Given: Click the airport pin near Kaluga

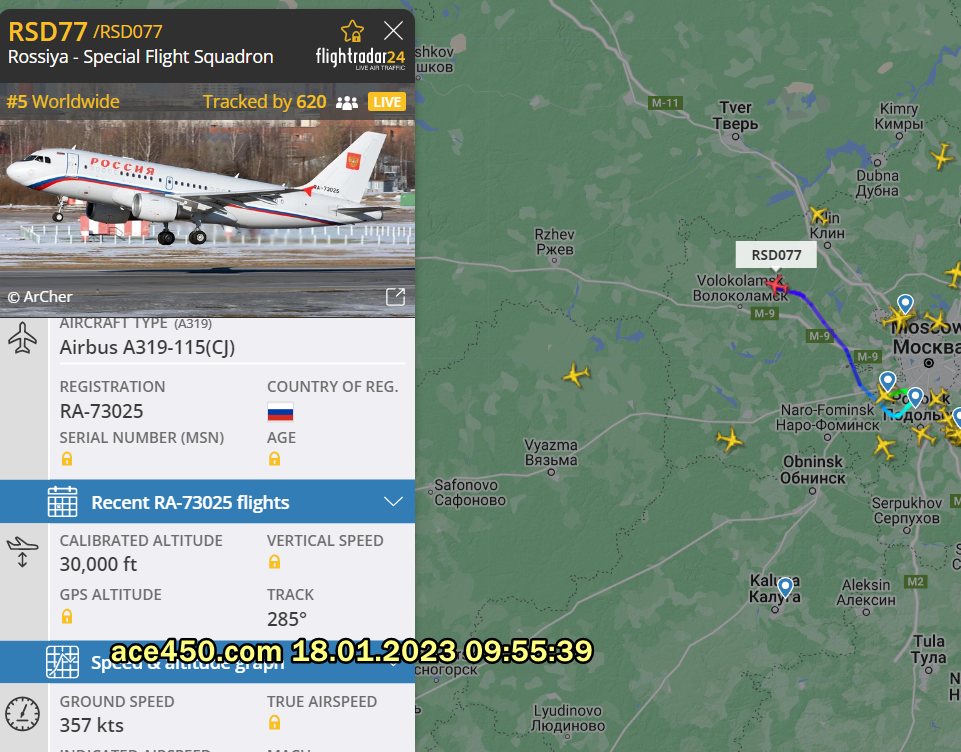Looking at the screenshot, I should tap(785, 587).
